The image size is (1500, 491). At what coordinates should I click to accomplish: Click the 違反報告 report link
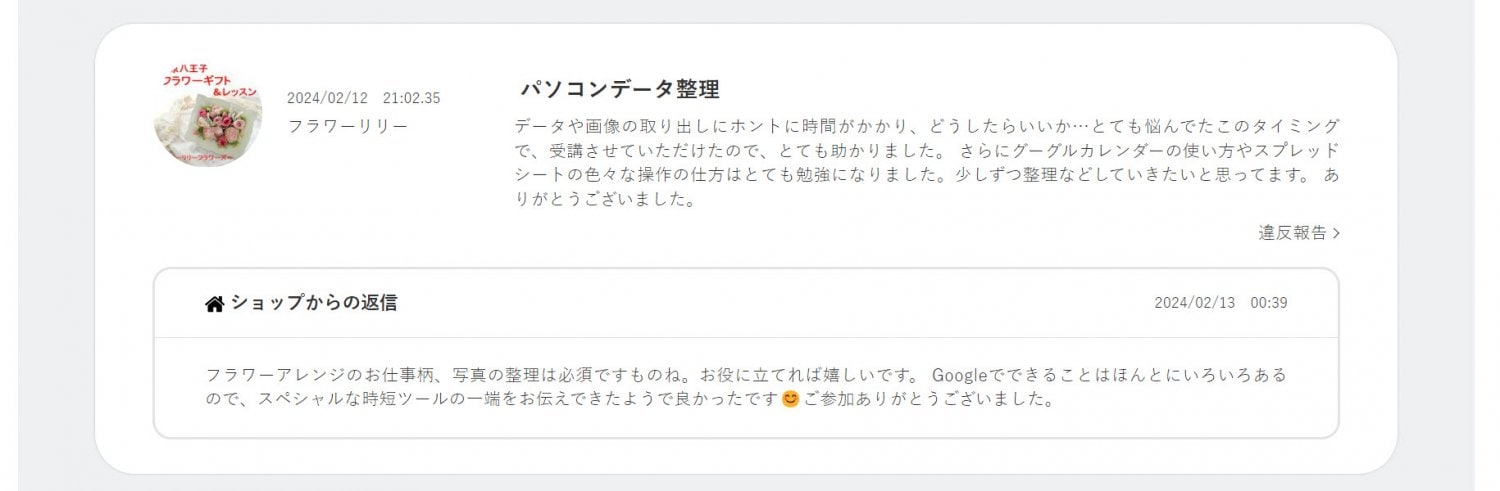click(1292, 233)
